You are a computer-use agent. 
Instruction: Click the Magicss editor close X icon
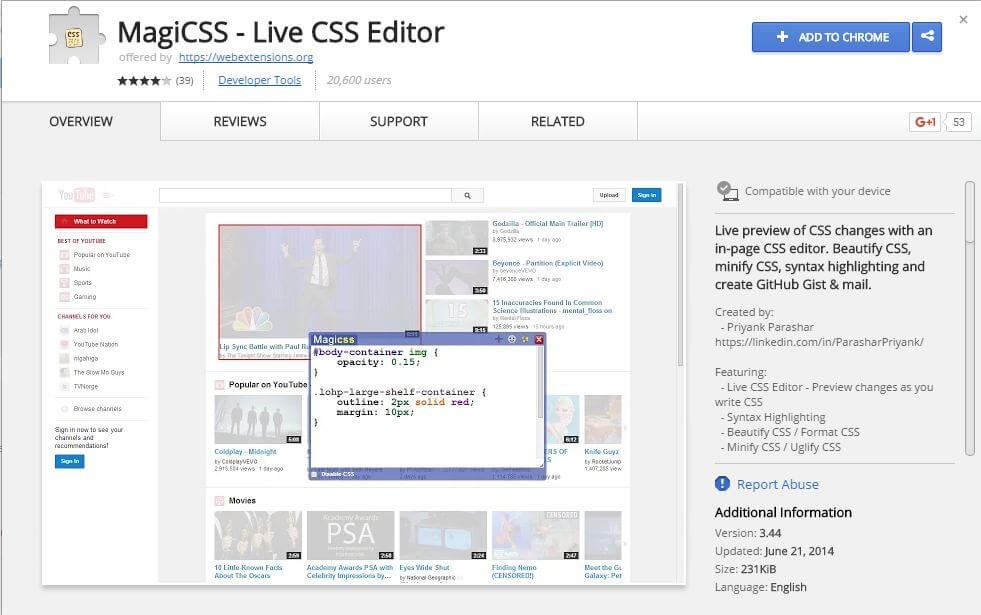[x=539, y=339]
